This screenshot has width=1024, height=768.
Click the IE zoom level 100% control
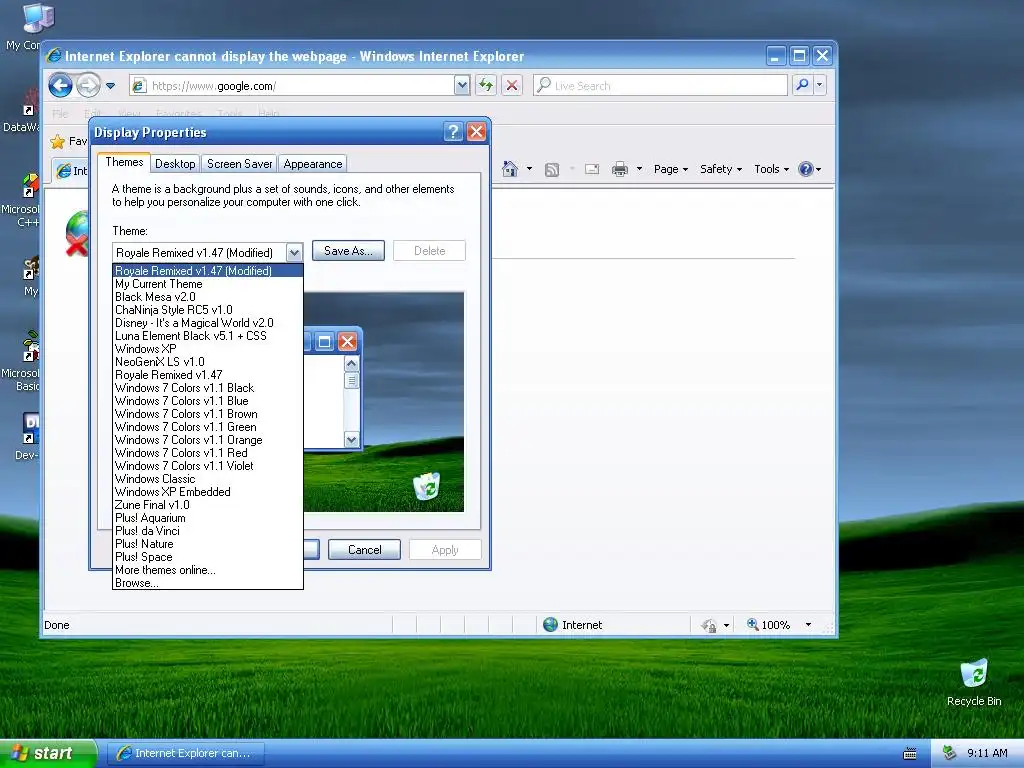click(769, 625)
